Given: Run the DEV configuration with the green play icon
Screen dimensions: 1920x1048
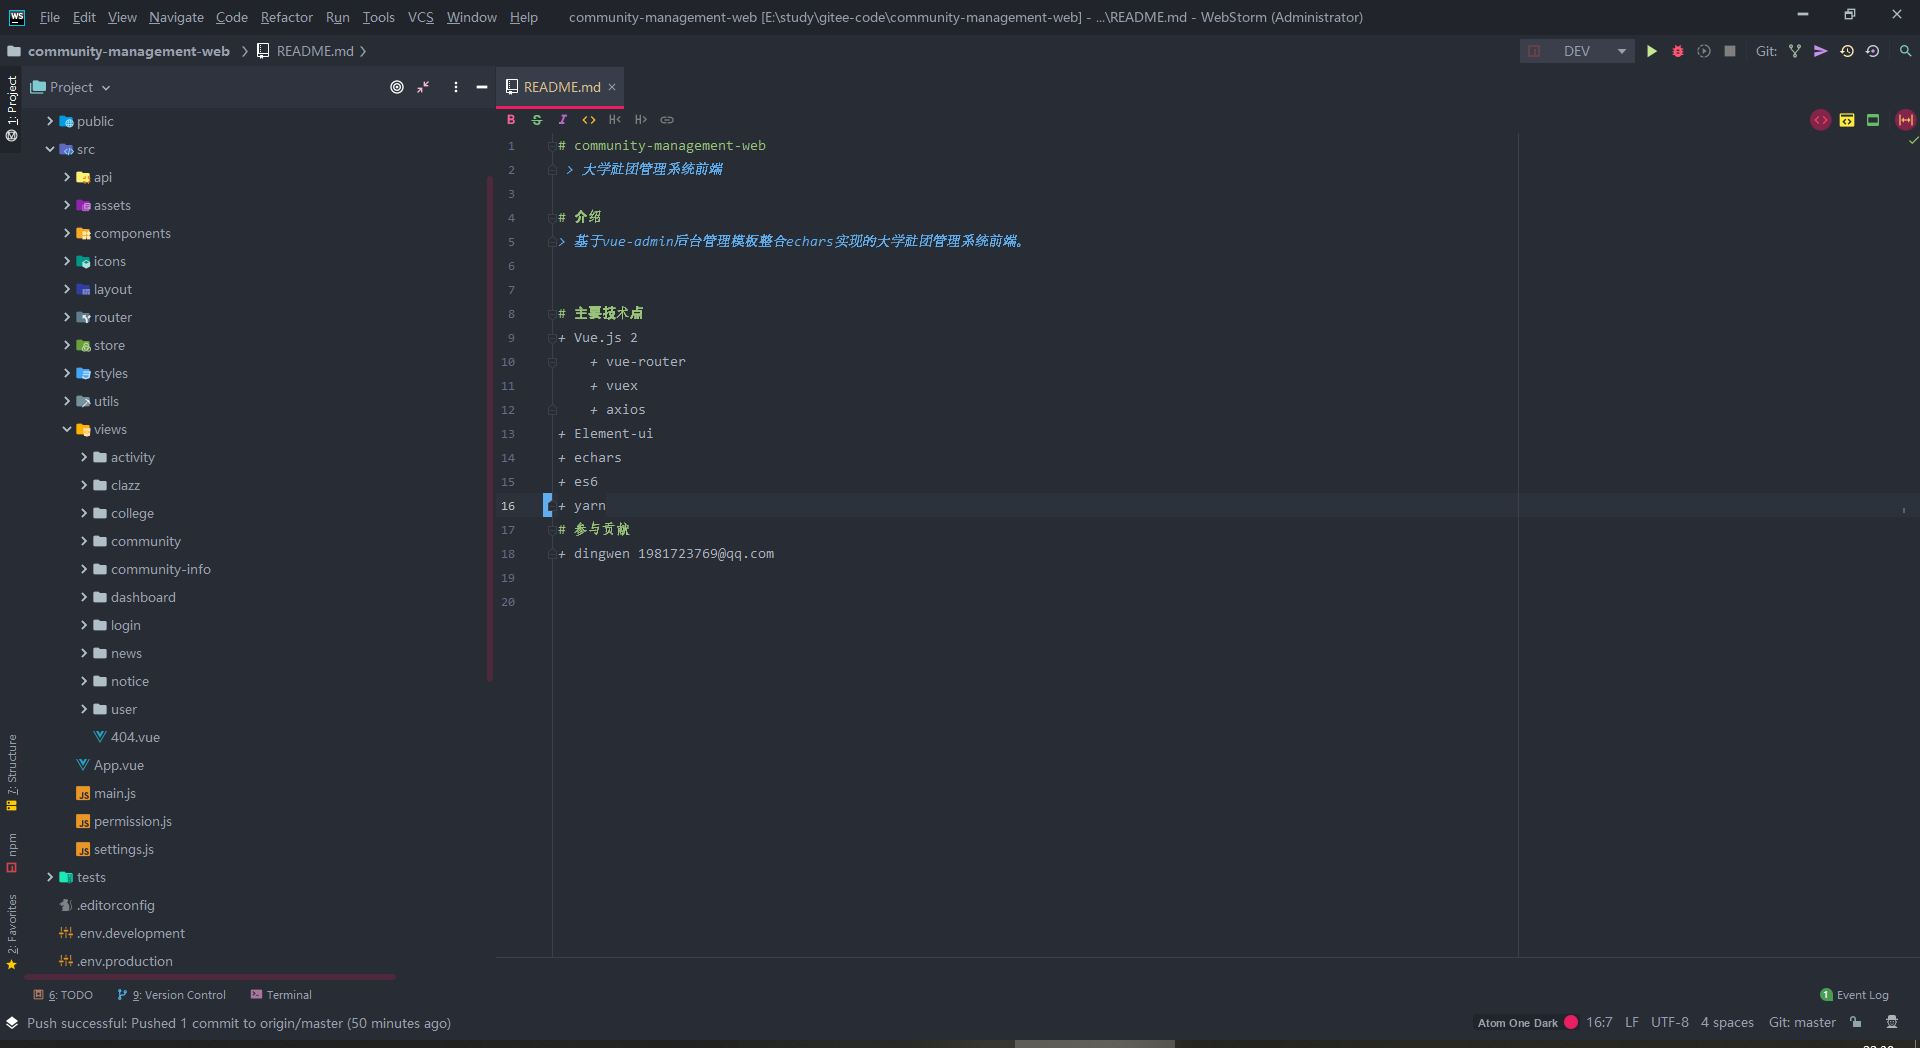Looking at the screenshot, I should point(1652,51).
